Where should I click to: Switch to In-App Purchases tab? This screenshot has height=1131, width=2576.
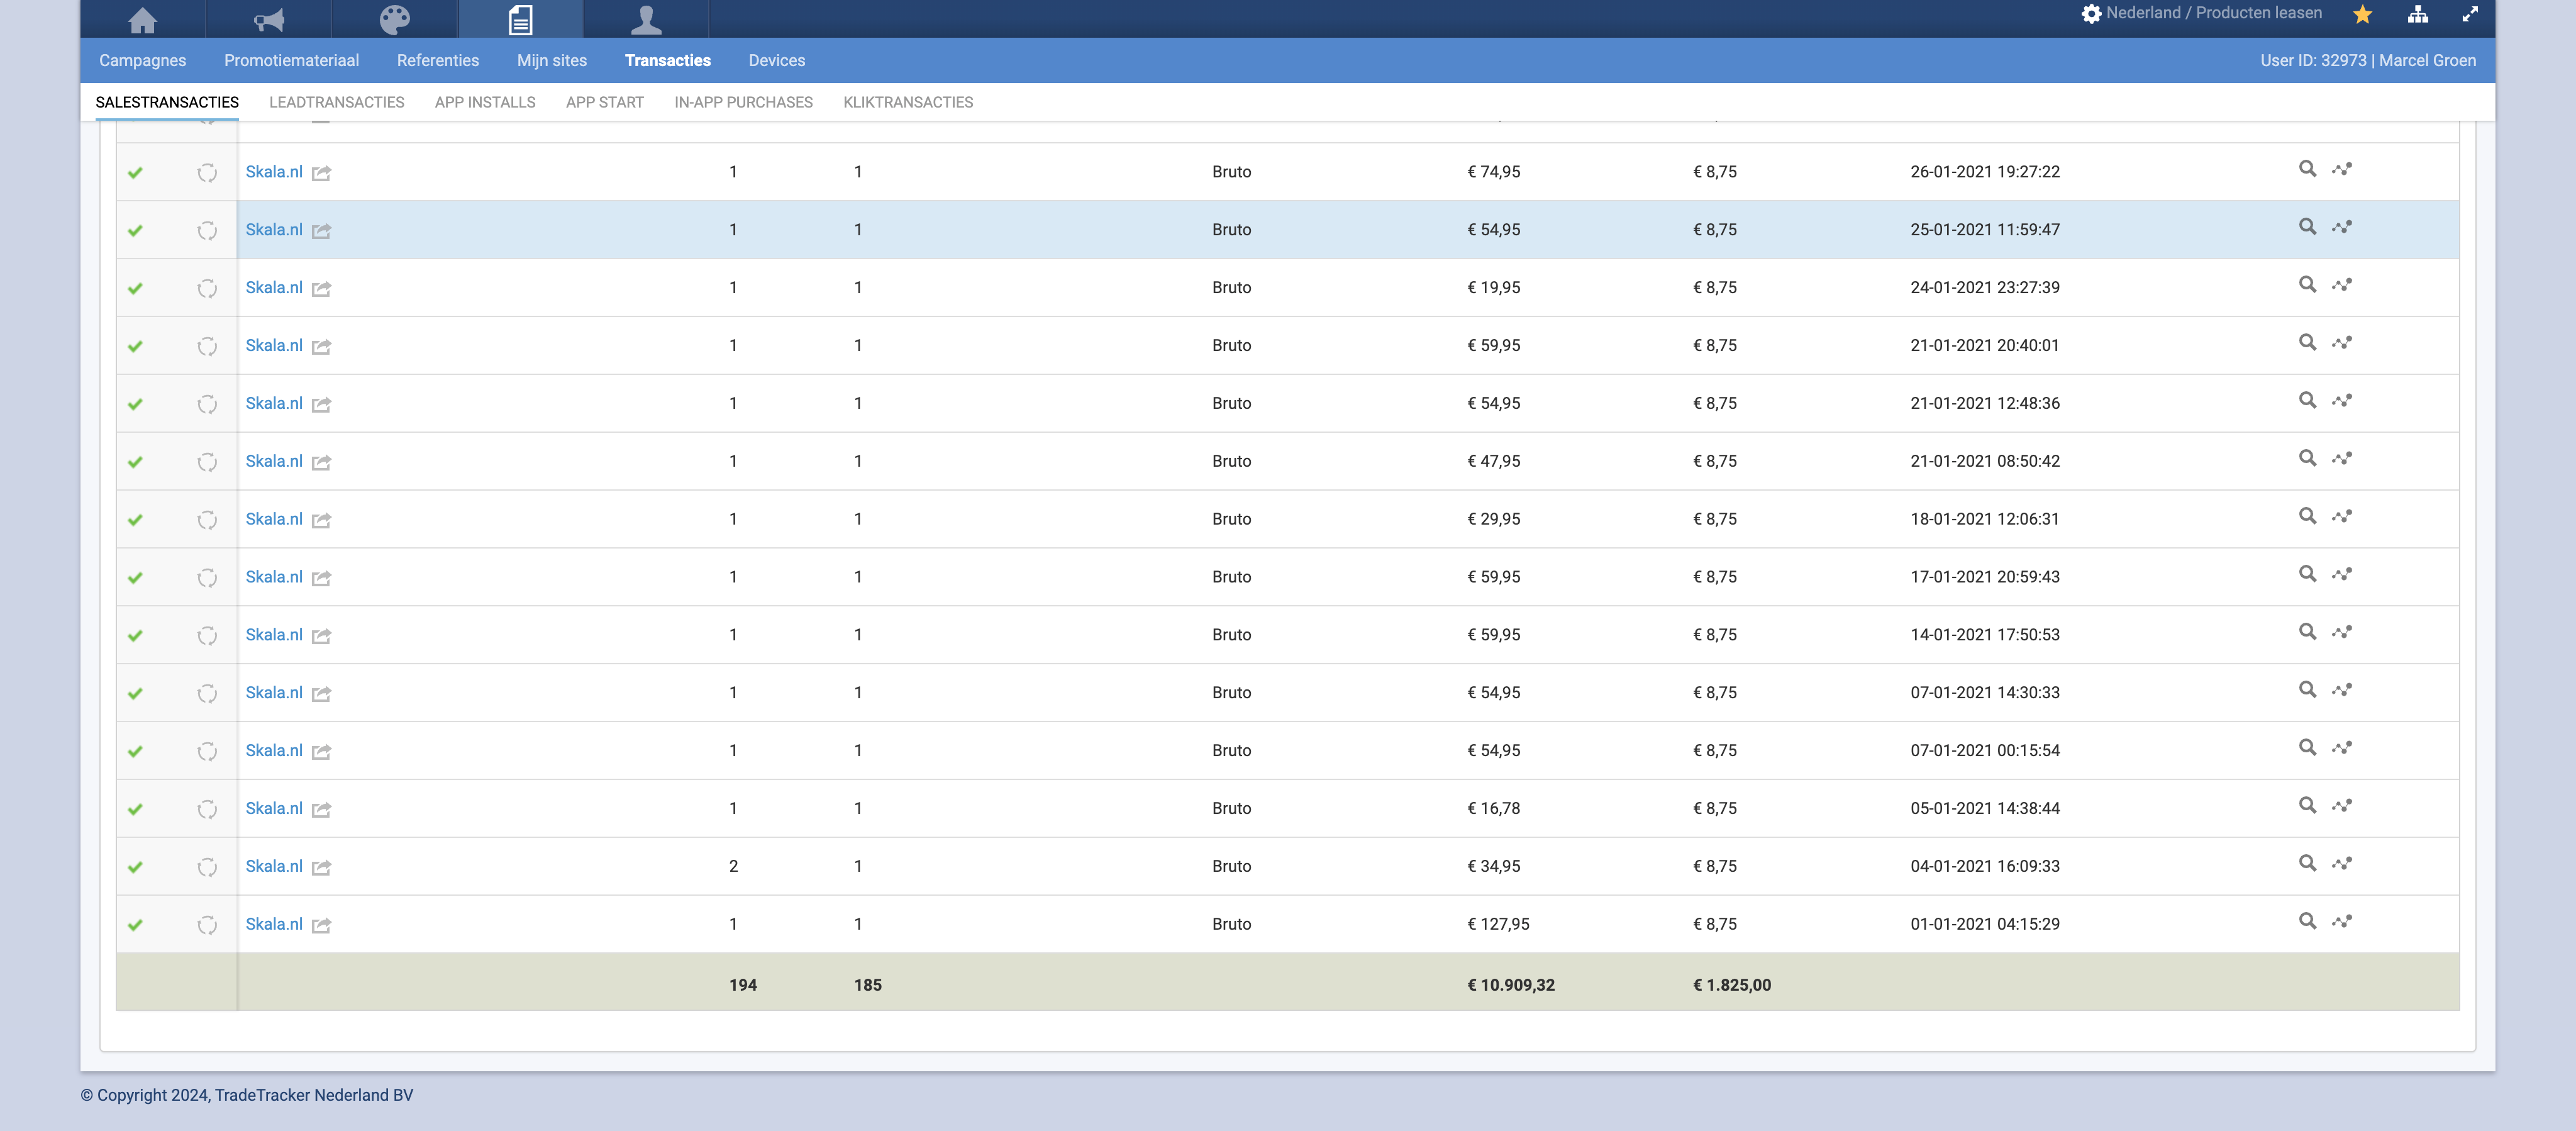tap(743, 102)
